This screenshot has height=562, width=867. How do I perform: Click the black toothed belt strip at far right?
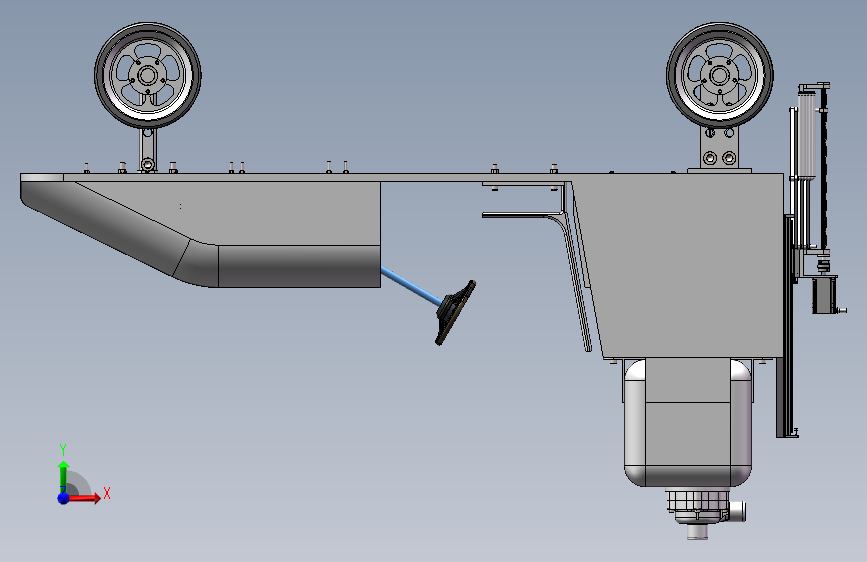824,170
